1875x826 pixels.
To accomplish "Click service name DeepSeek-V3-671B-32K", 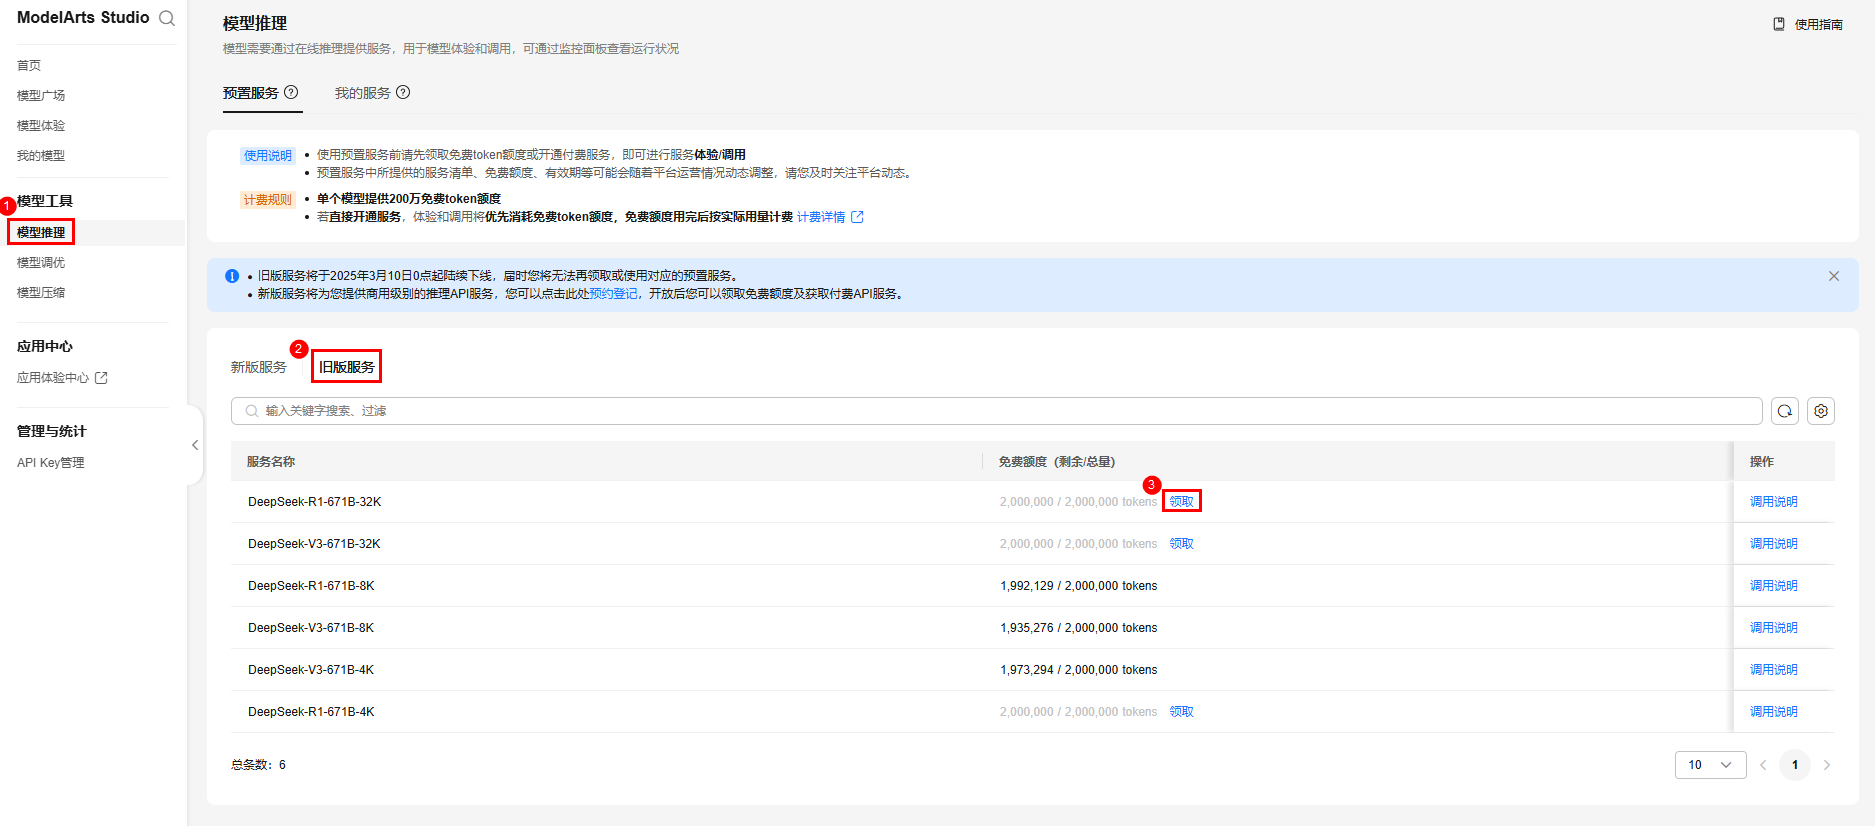I will point(315,544).
